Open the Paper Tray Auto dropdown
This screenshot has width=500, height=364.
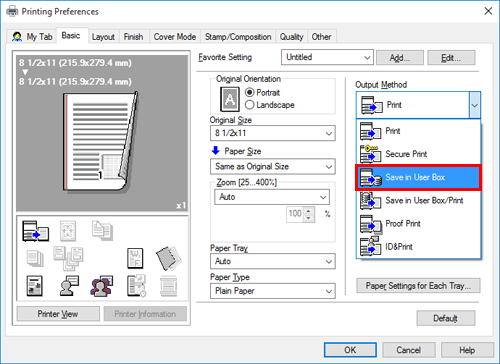(x=273, y=261)
